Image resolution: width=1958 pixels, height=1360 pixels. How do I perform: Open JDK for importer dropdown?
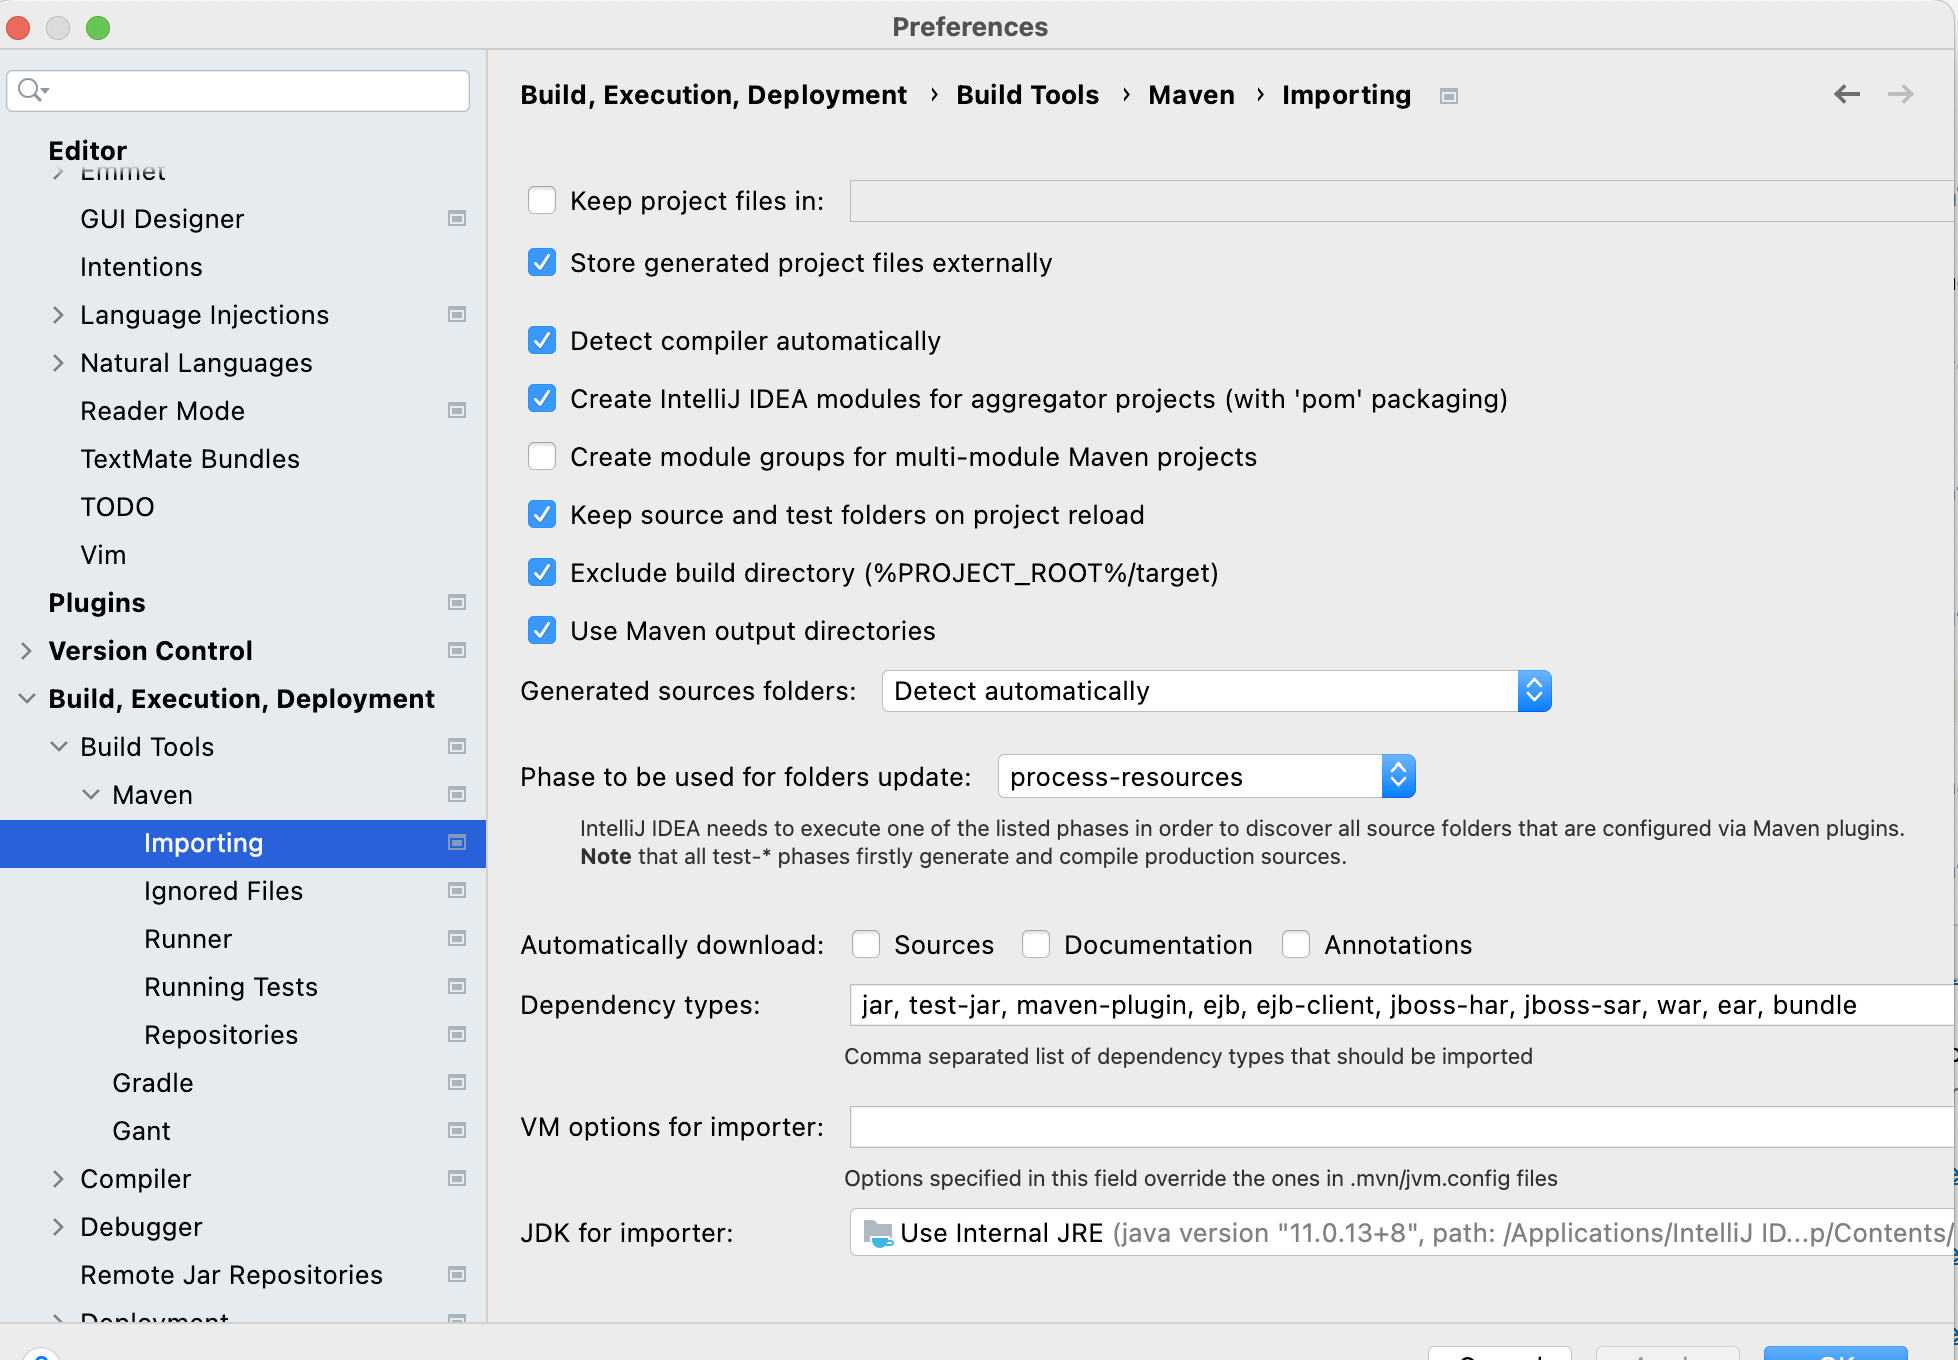1402,1233
